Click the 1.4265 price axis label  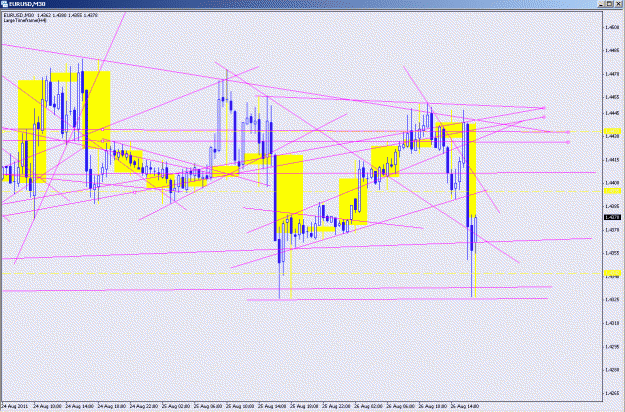tap(612, 393)
